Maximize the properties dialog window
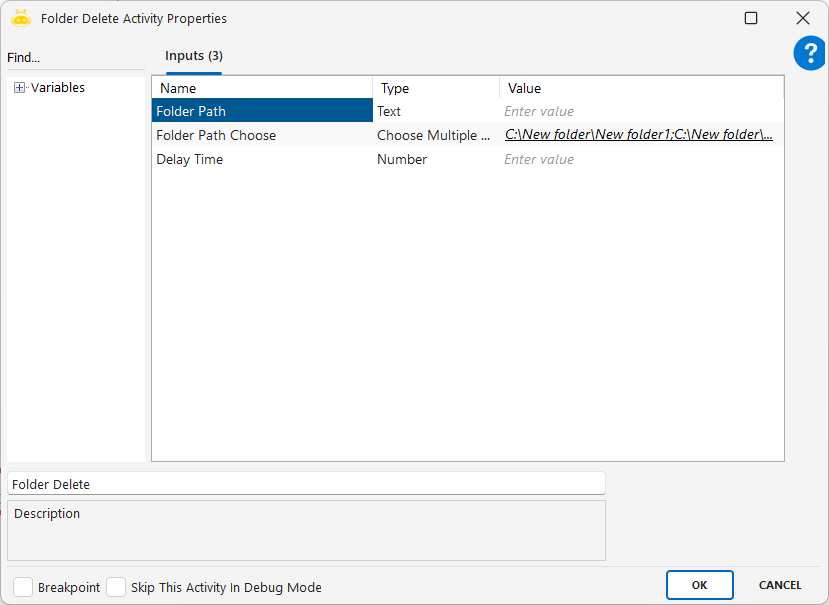829x605 pixels. tap(751, 18)
